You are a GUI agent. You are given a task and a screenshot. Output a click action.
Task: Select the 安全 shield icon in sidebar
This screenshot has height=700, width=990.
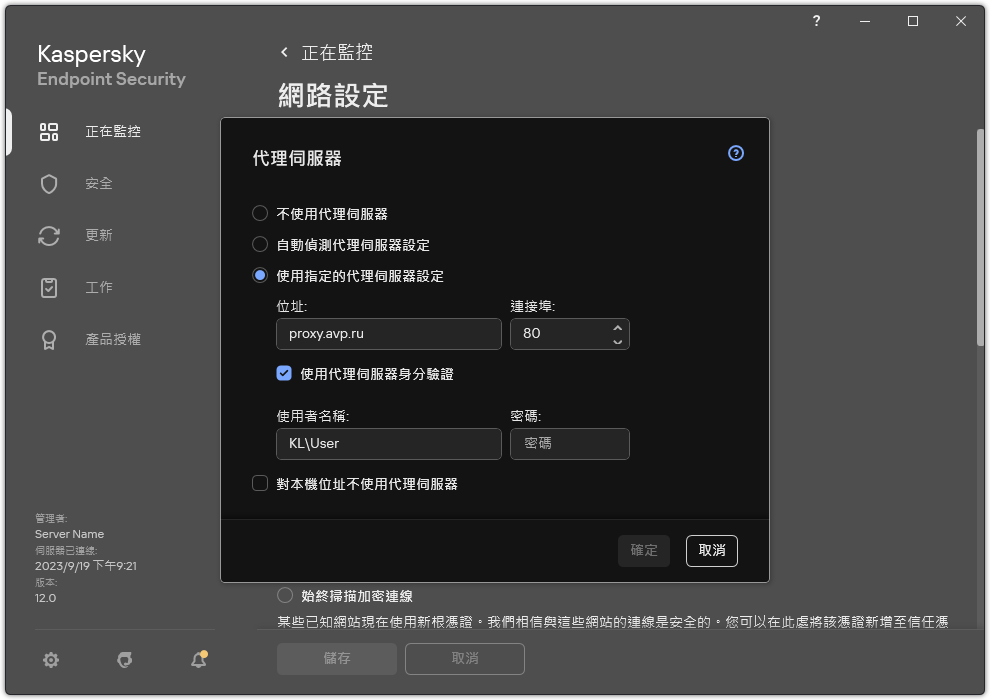49,183
